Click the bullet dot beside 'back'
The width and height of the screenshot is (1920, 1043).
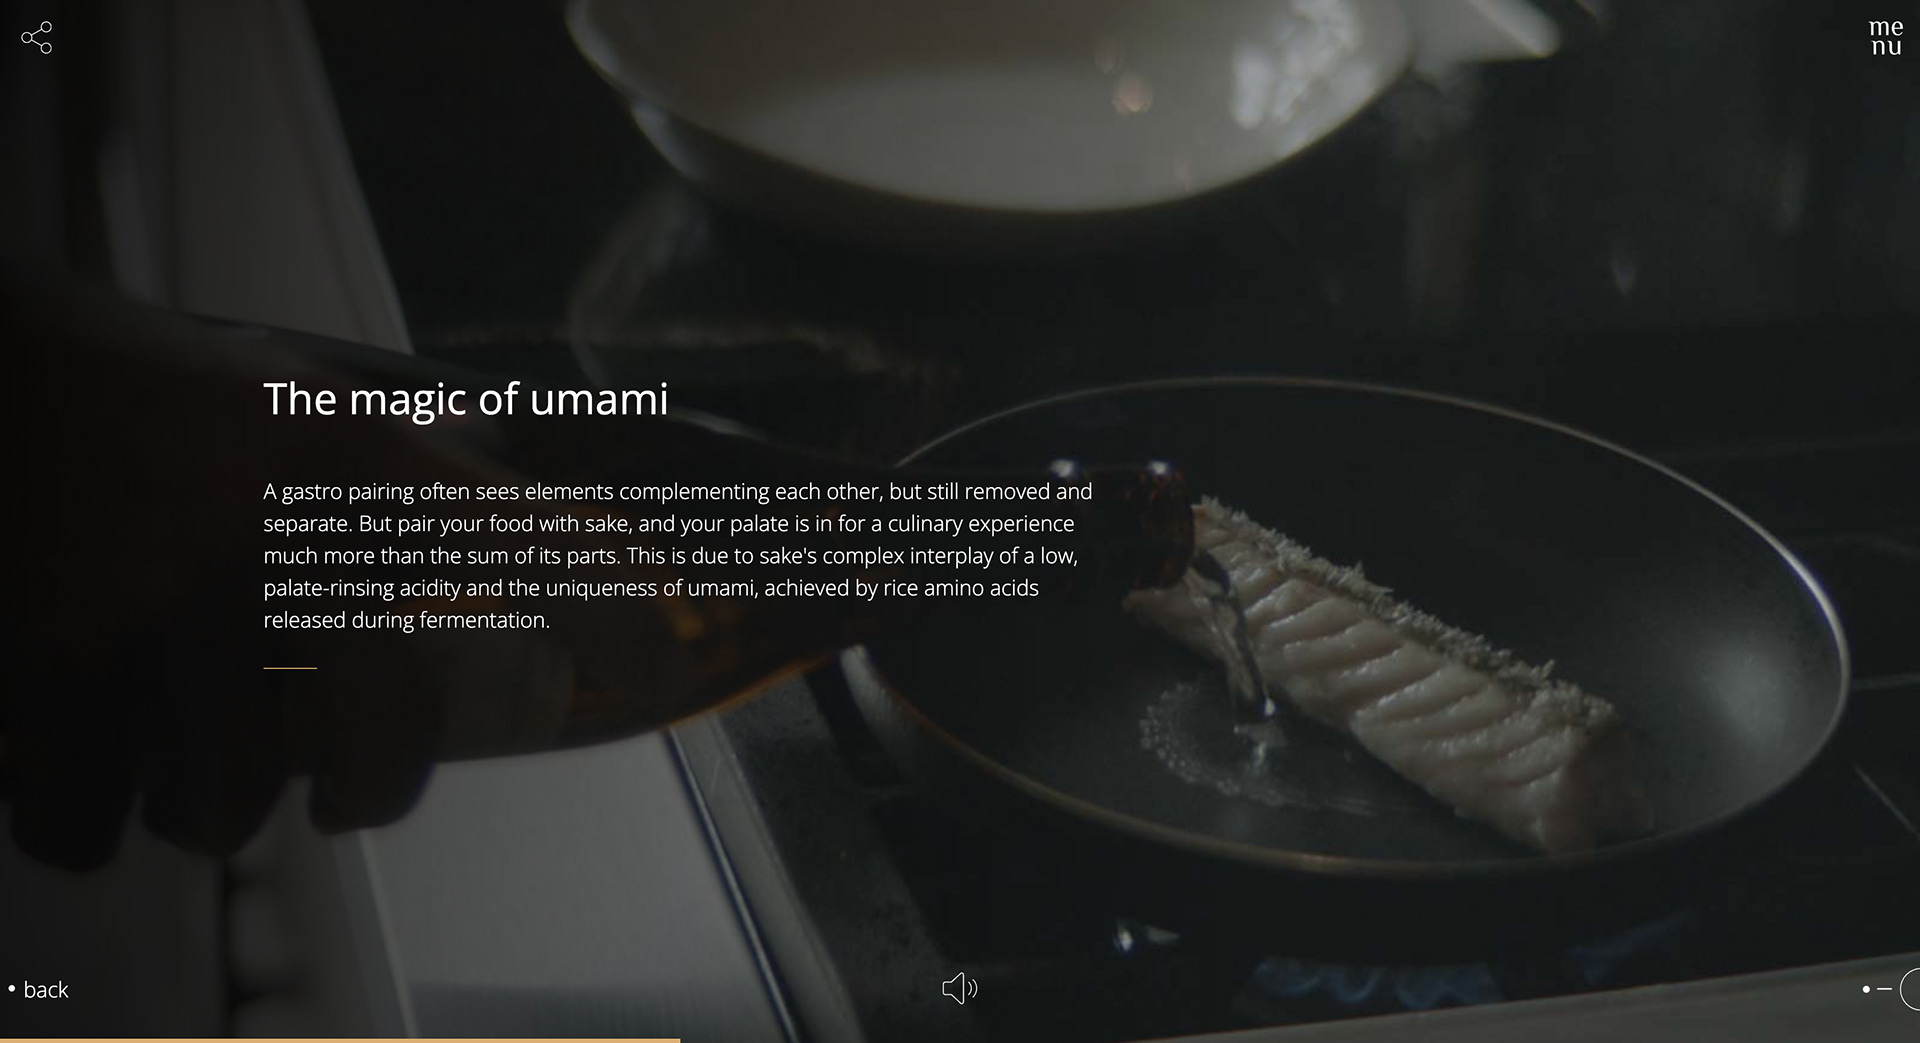click(12, 989)
